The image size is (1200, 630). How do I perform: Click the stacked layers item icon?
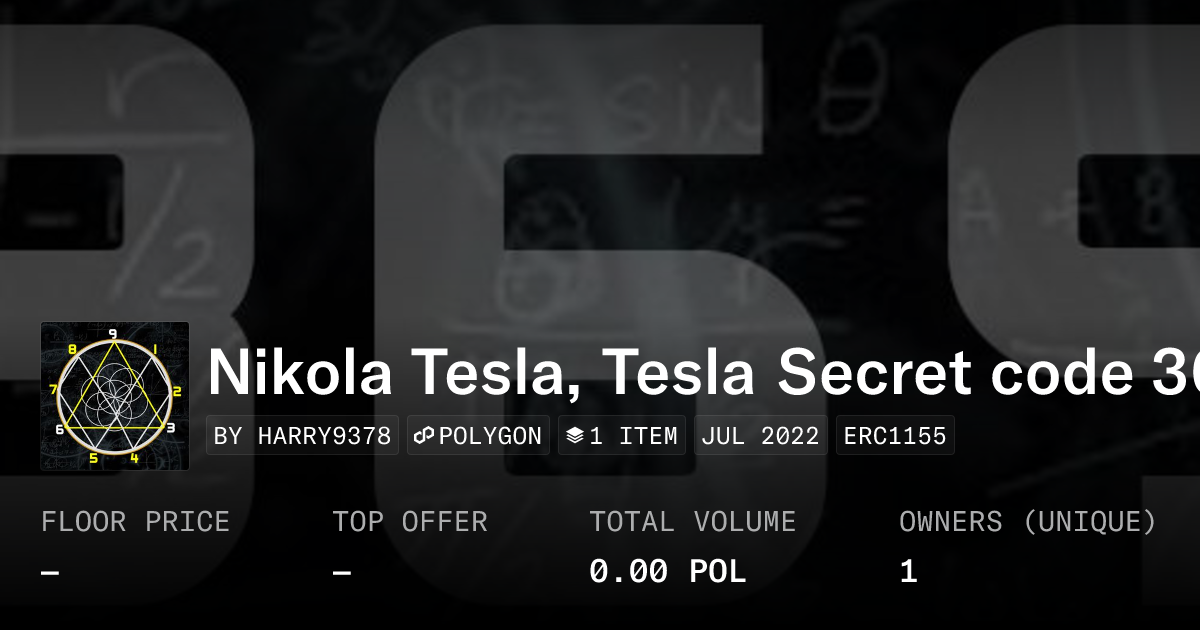[x=575, y=436]
